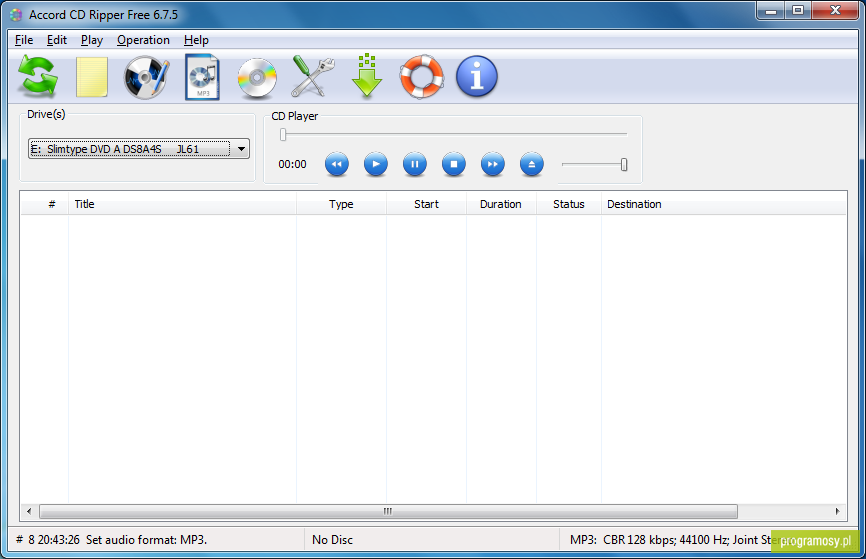The image size is (866, 559).
Task: Eject the disc with the eject button
Action: tap(532, 164)
